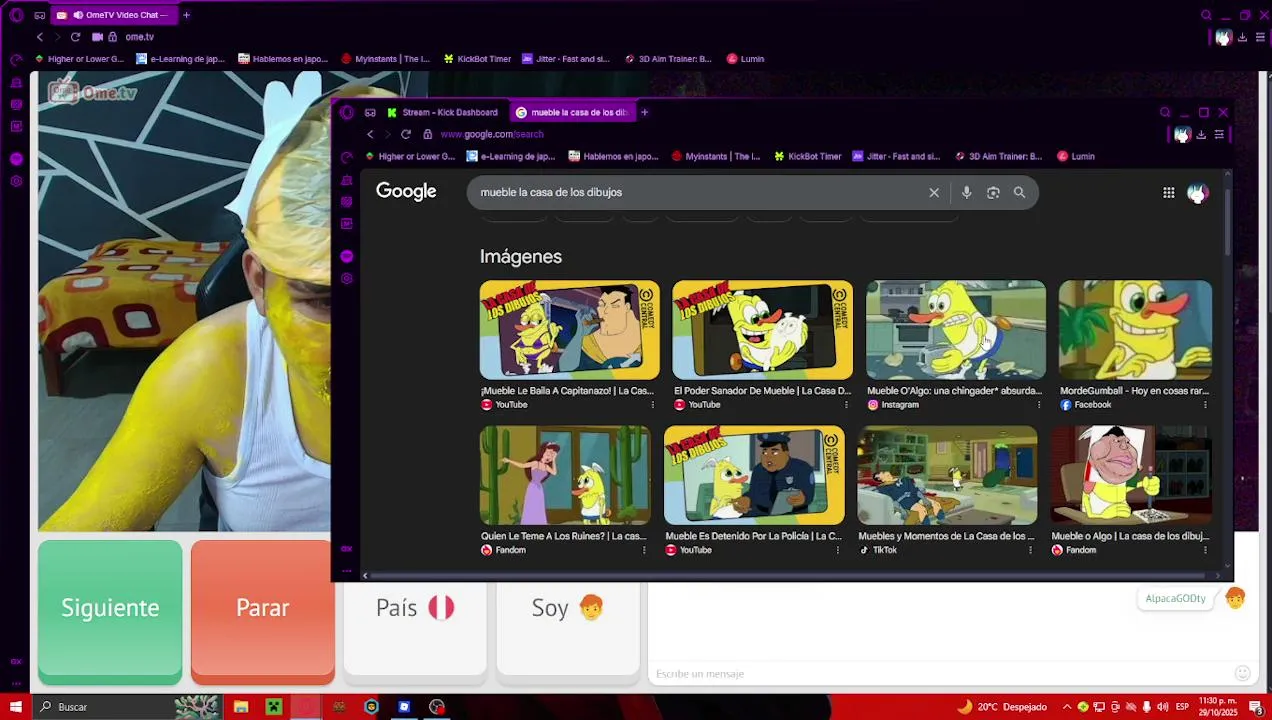Open the Mueble Le Baila A Capitanazo thumbnail
The width and height of the screenshot is (1272, 720).
pos(569,331)
